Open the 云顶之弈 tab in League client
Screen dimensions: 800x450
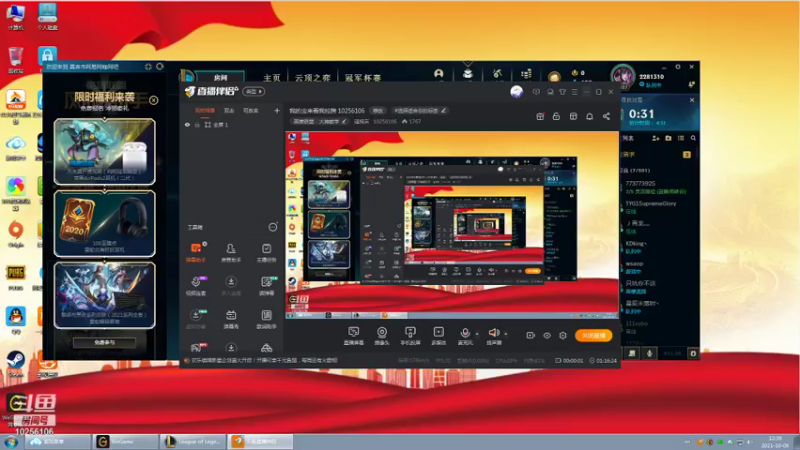(312, 78)
